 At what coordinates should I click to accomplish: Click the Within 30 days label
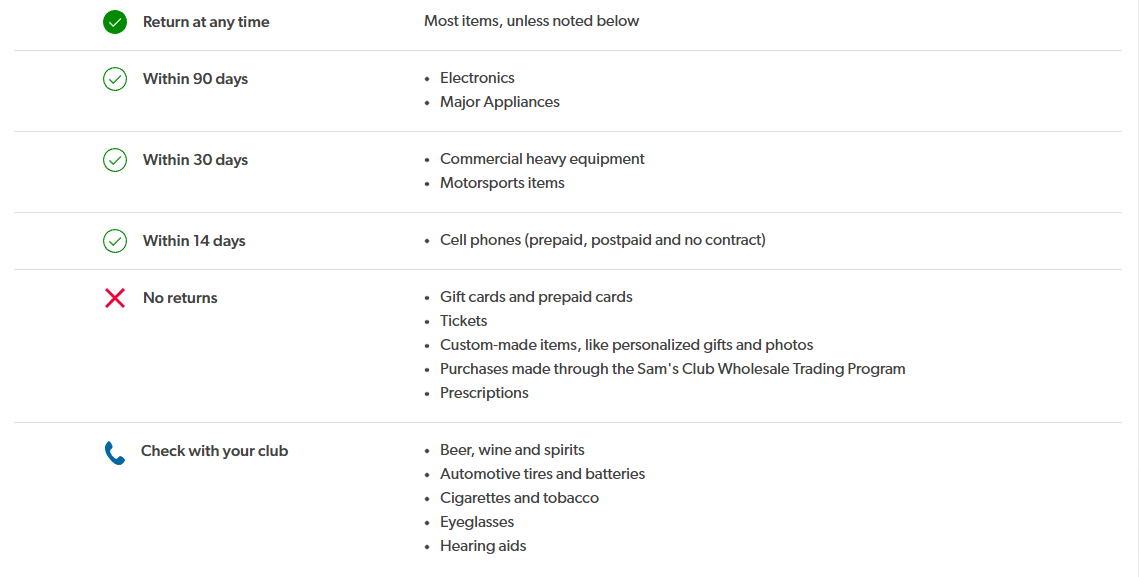pos(195,160)
